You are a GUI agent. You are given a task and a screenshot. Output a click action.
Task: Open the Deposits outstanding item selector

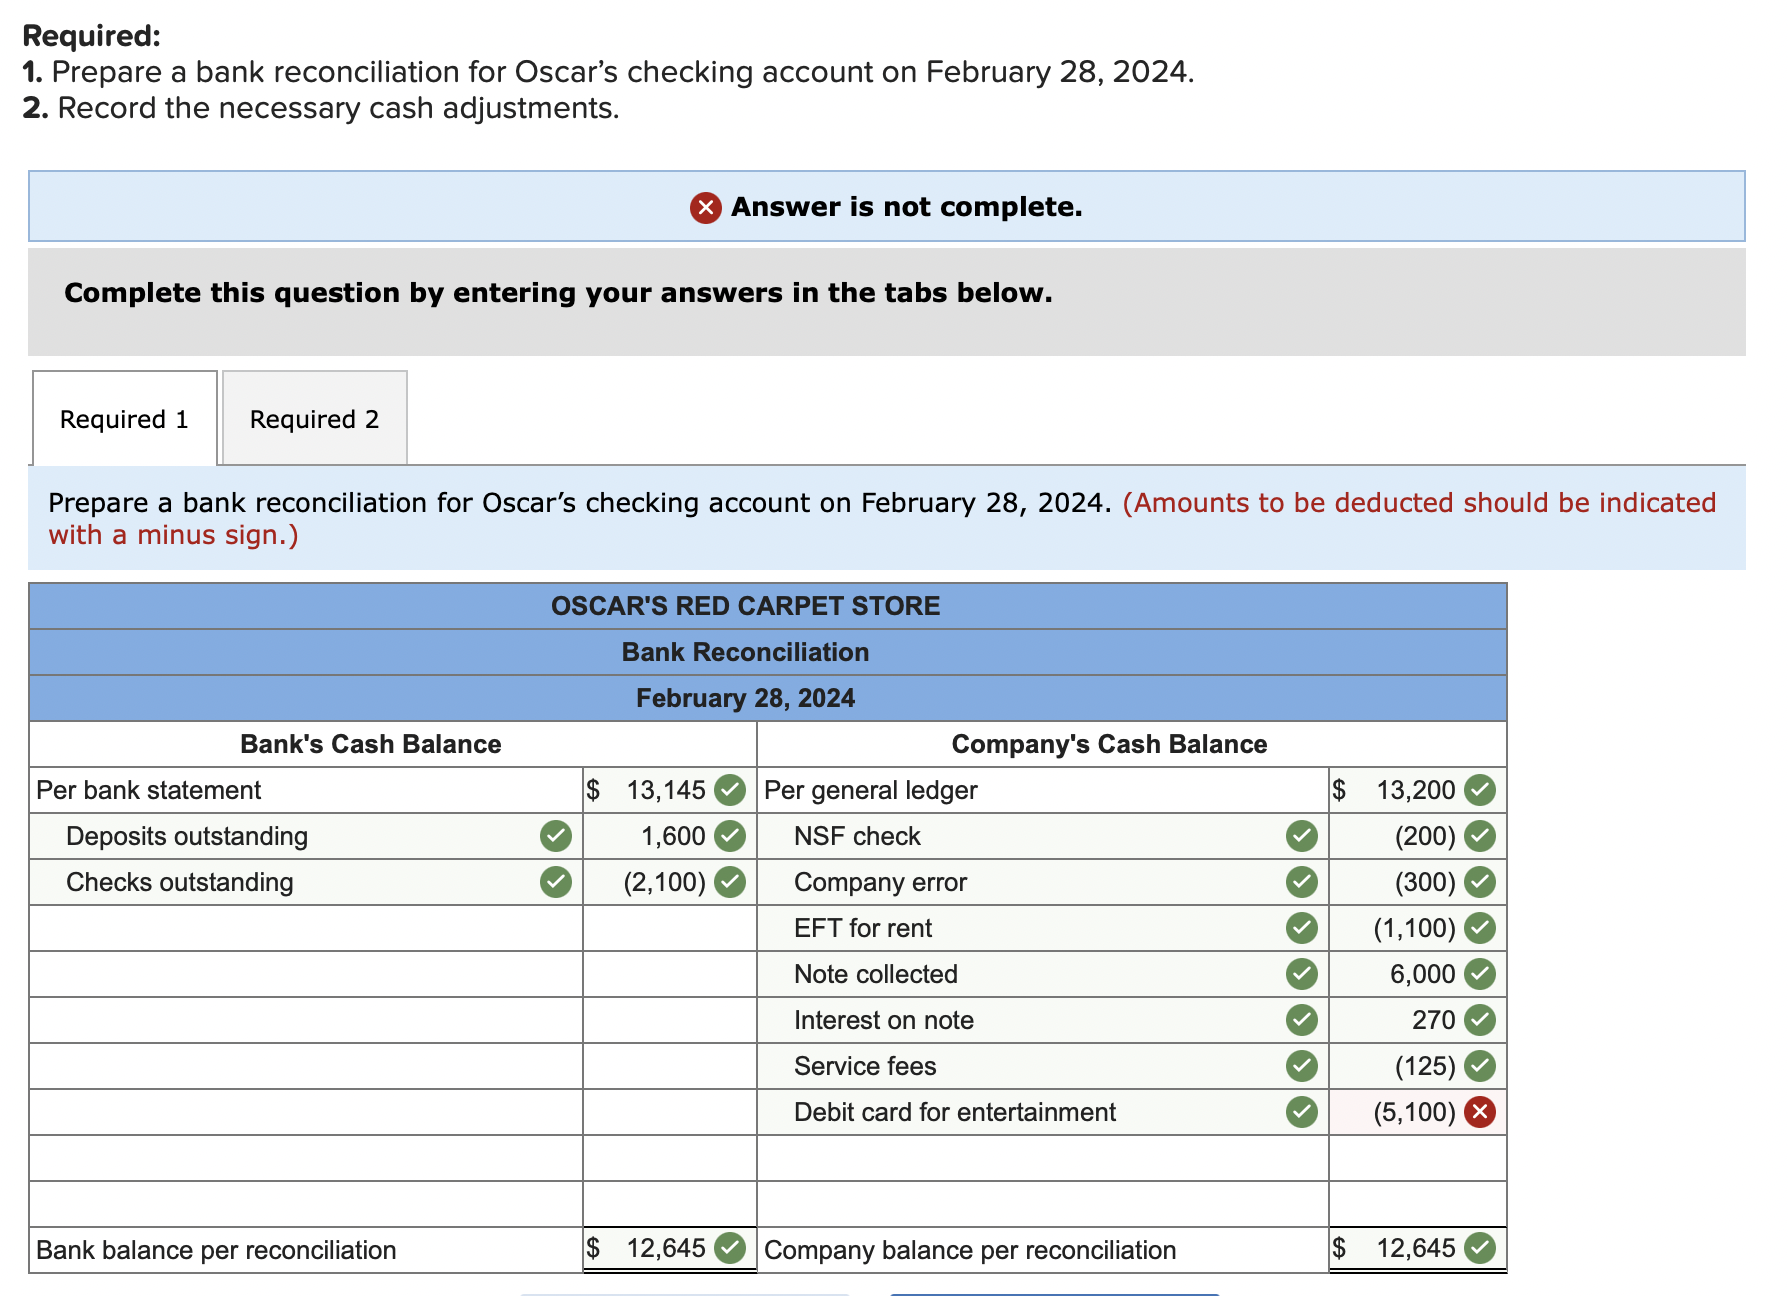pos(306,836)
